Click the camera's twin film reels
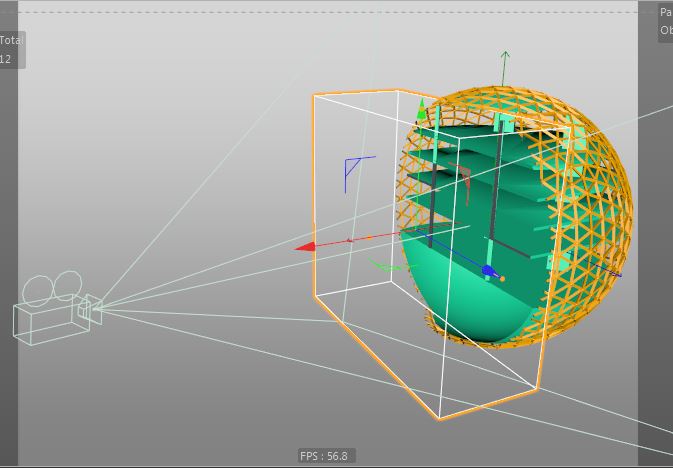Viewport: 673px width, 468px height. click(x=52, y=288)
